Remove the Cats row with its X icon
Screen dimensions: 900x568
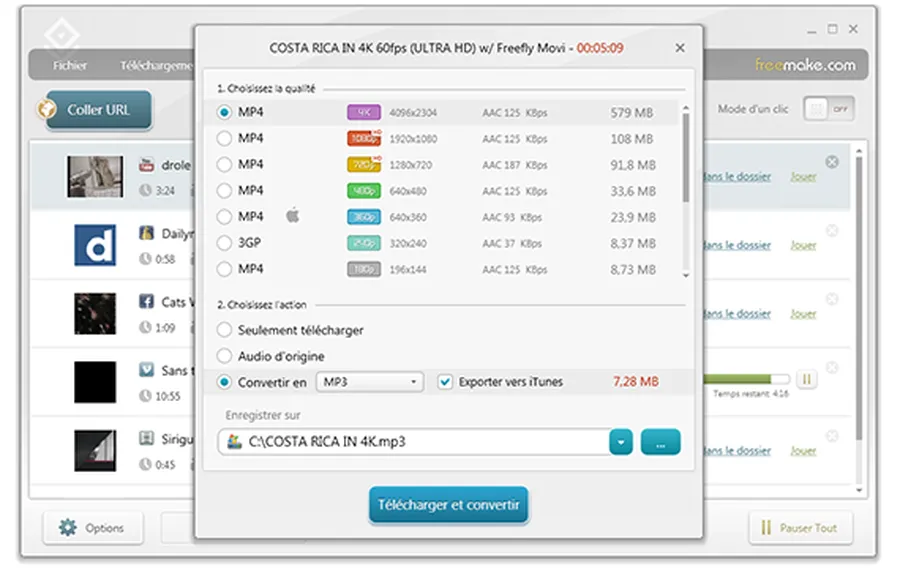click(832, 299)
